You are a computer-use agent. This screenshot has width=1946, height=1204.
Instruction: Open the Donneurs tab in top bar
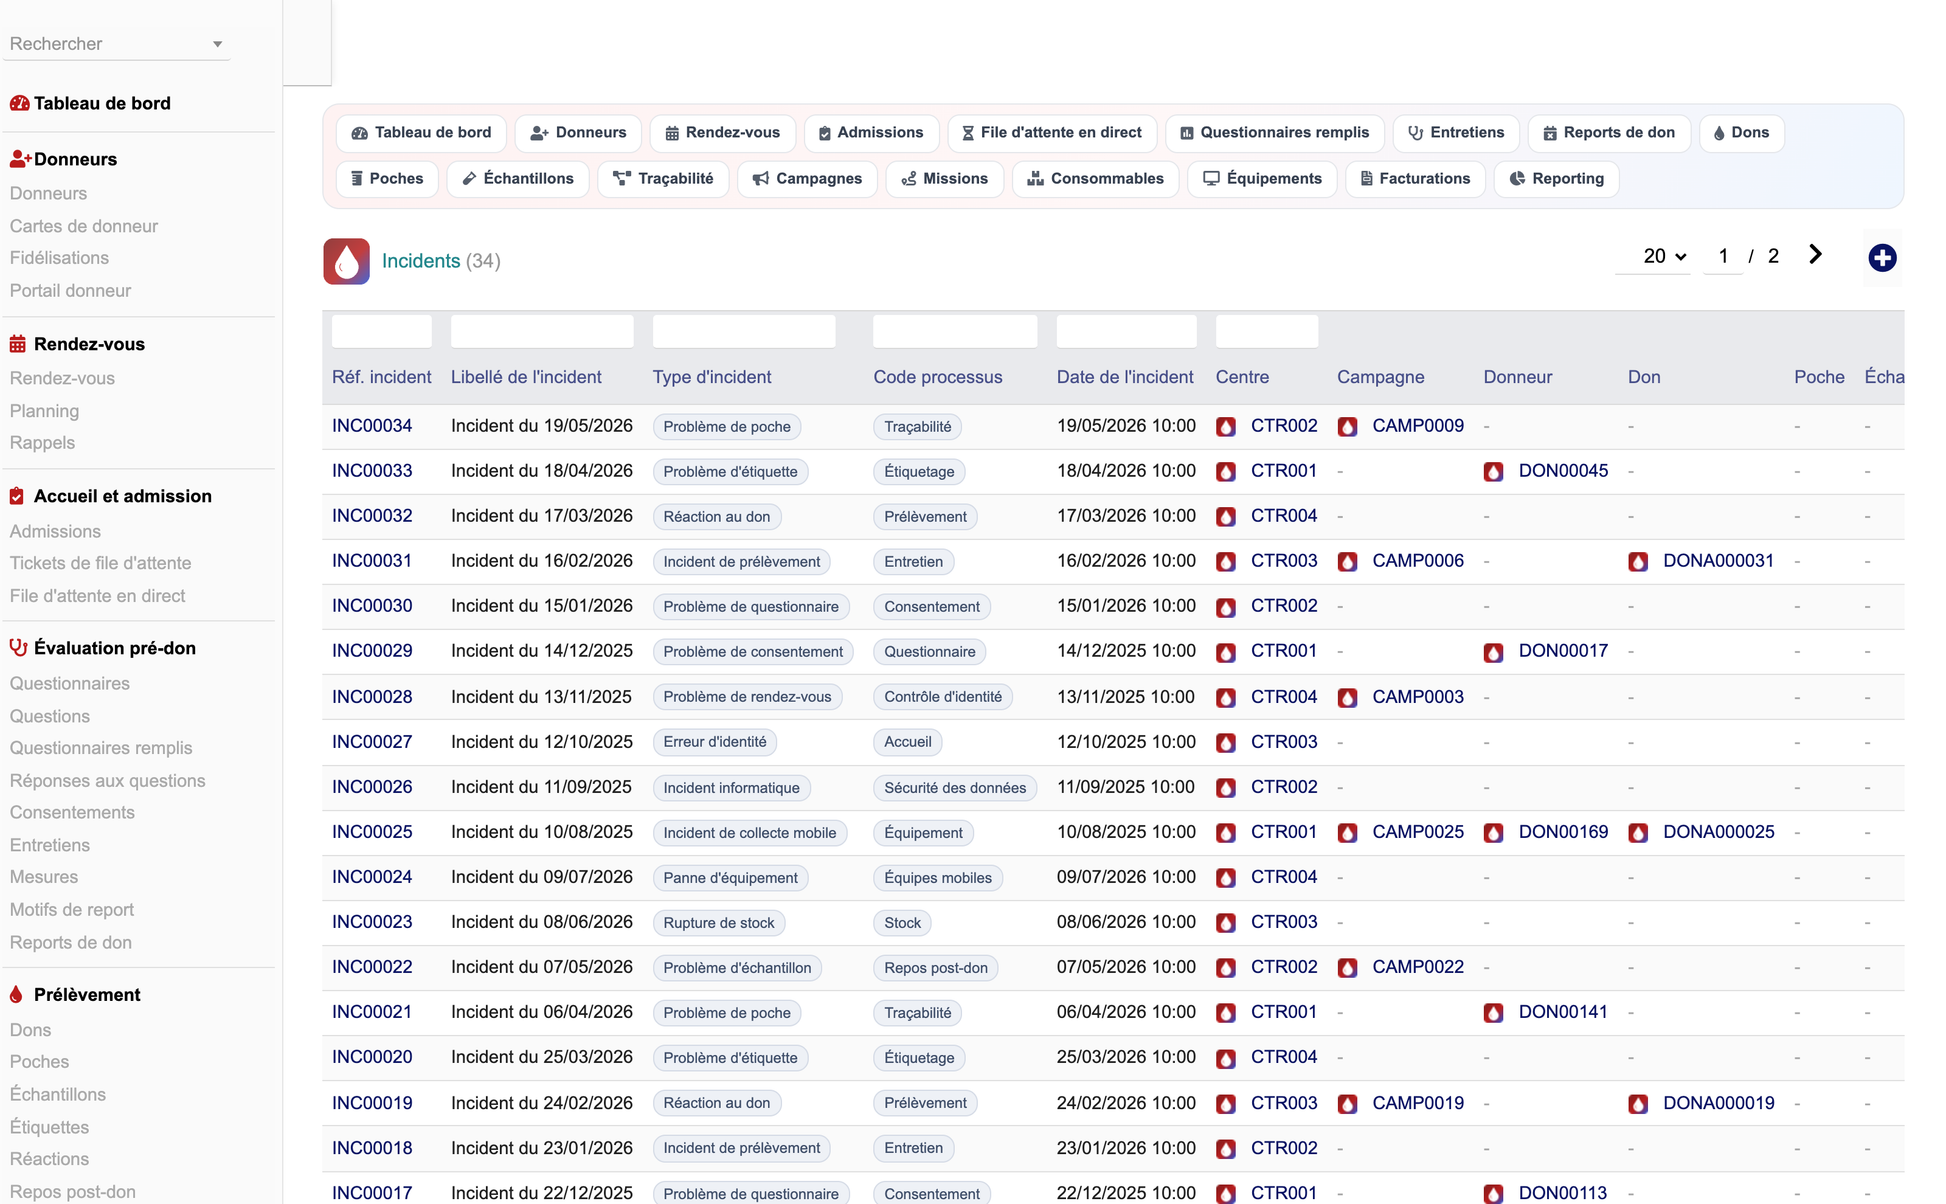tap(578, 133)
